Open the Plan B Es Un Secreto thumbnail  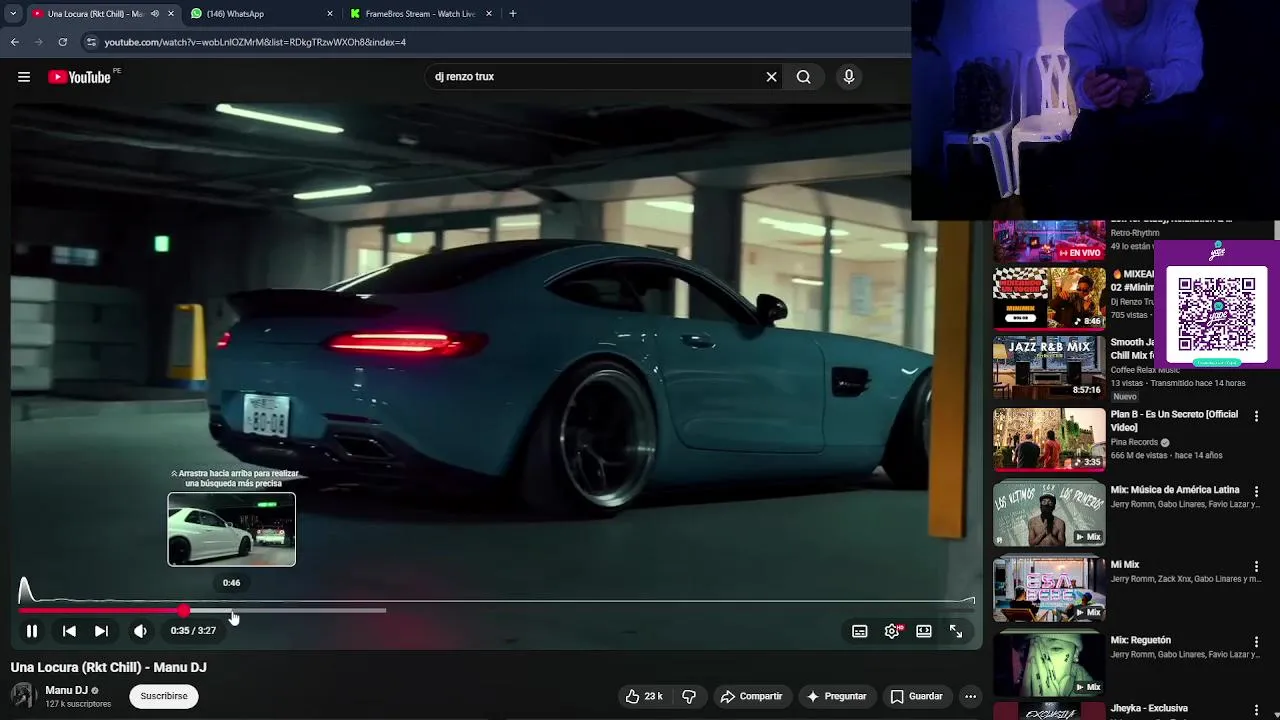pos(1049,439)
